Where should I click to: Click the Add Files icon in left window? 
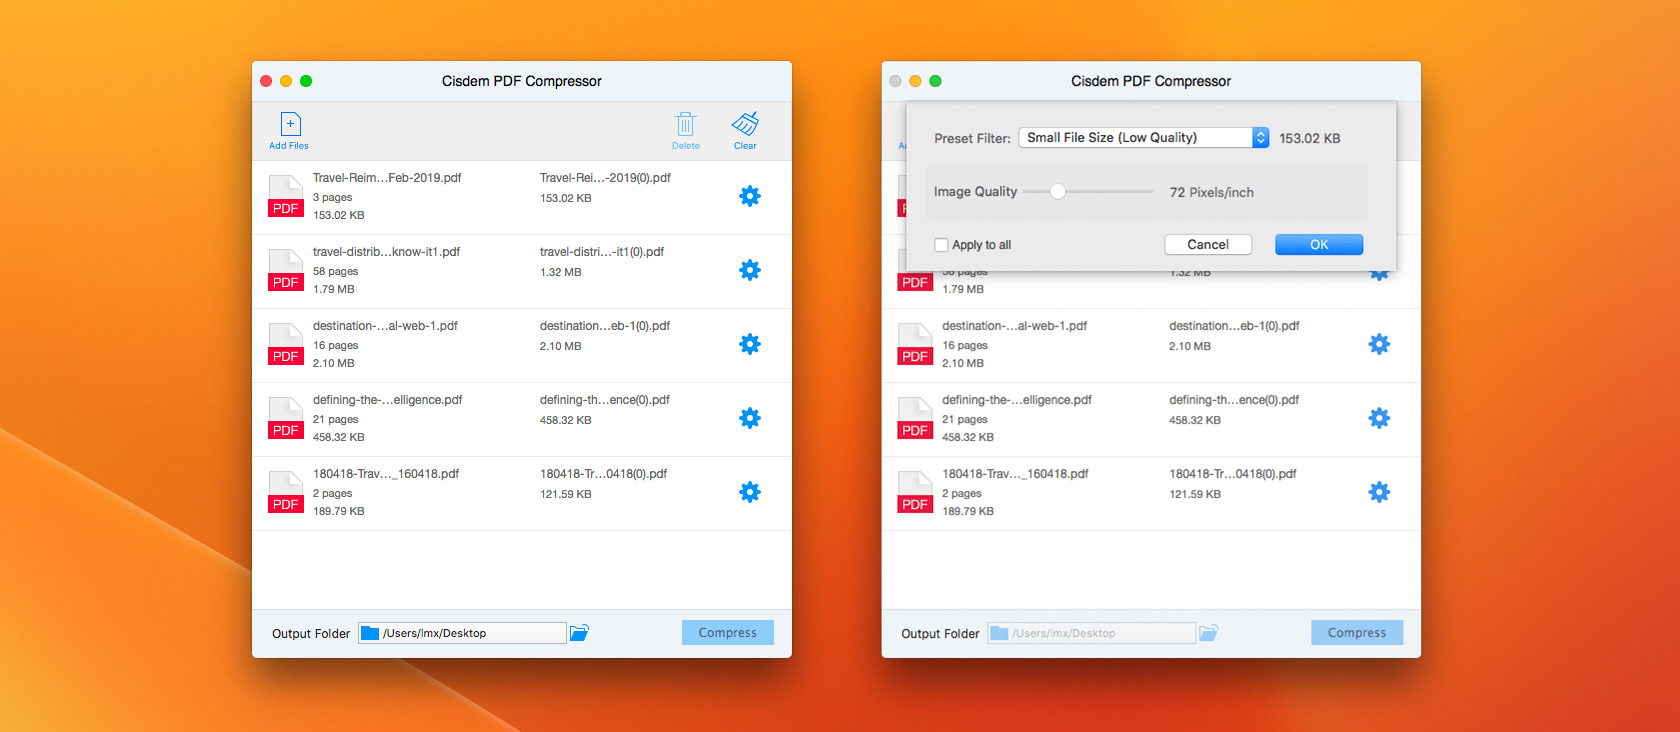point(290,125)
